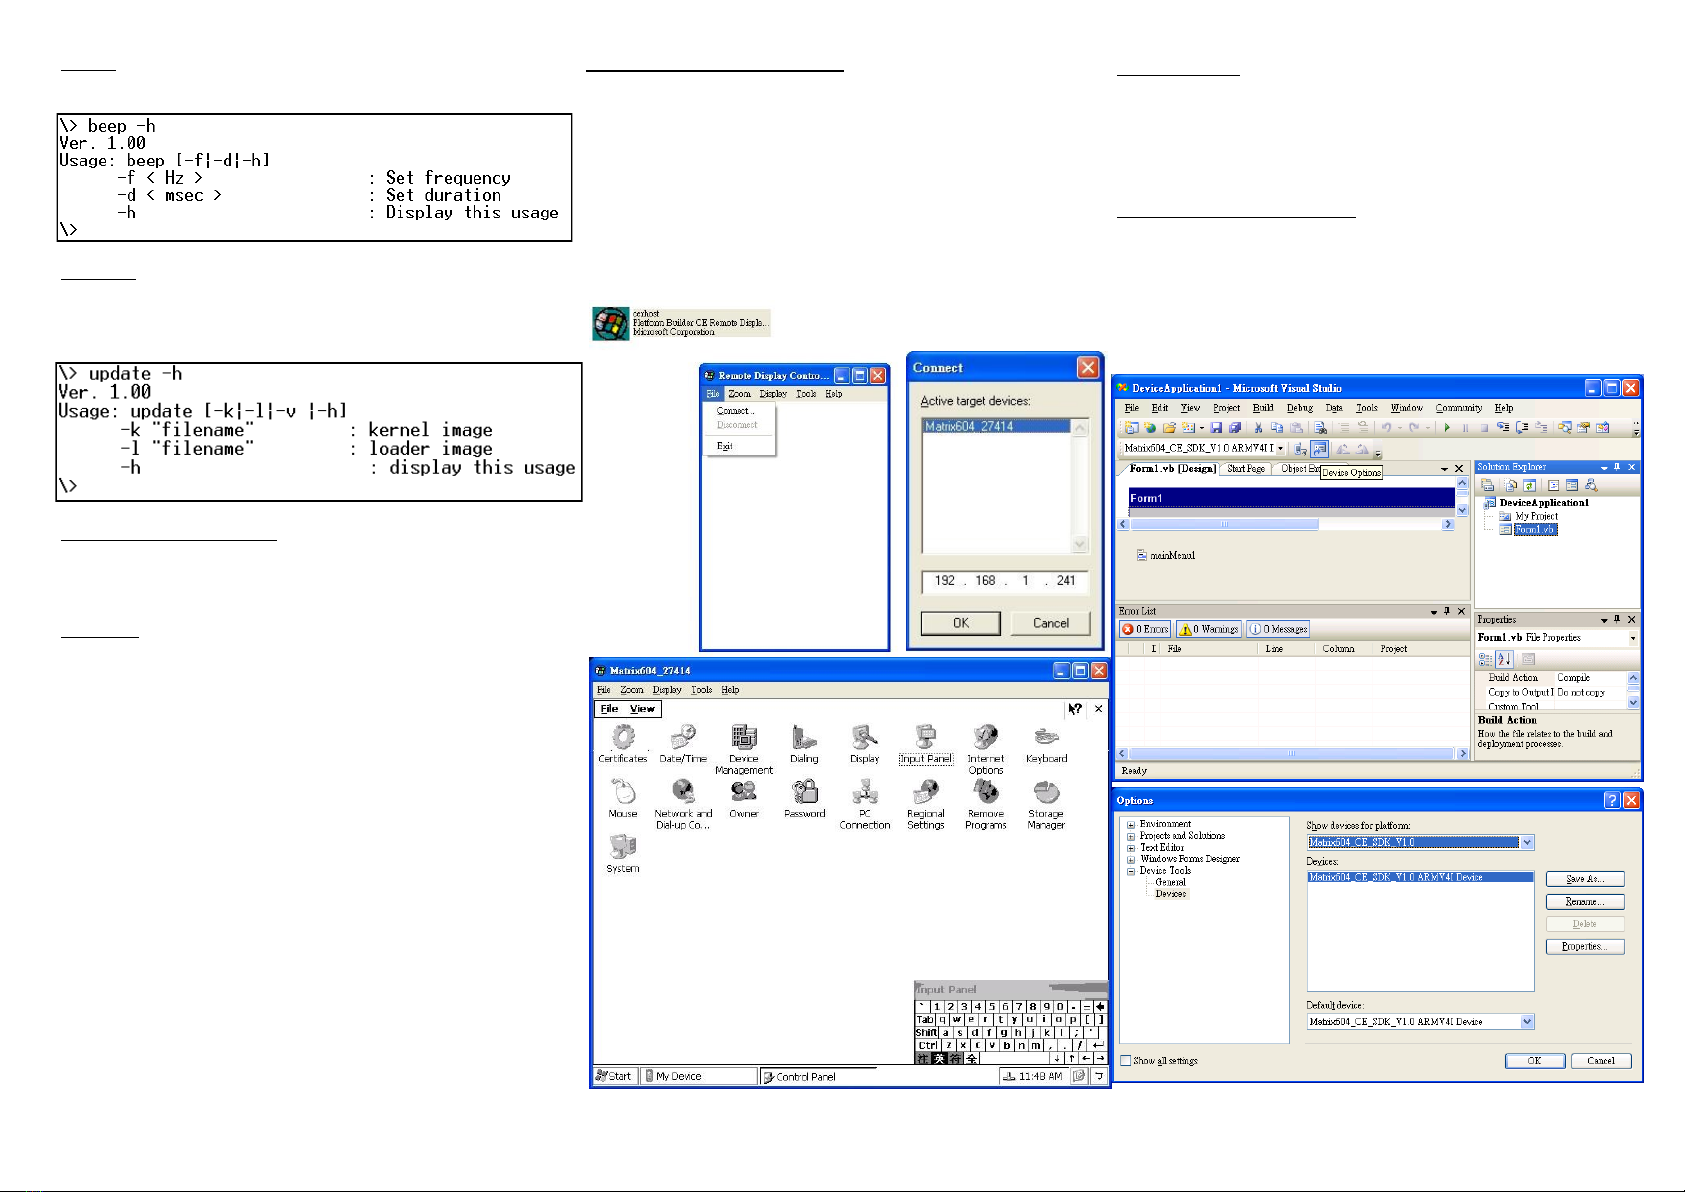Open the Storage Manager icon

[x=1047, y=804]
